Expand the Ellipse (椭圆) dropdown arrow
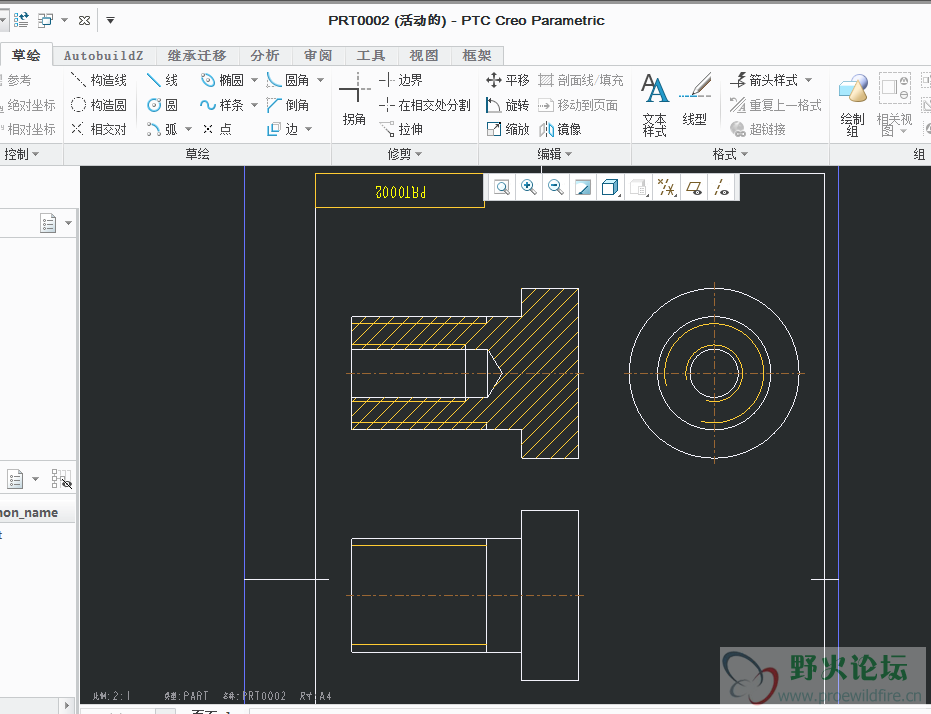The width and height of the screenshot is (931, 714). pyautogui.click(x=254, y=80)
